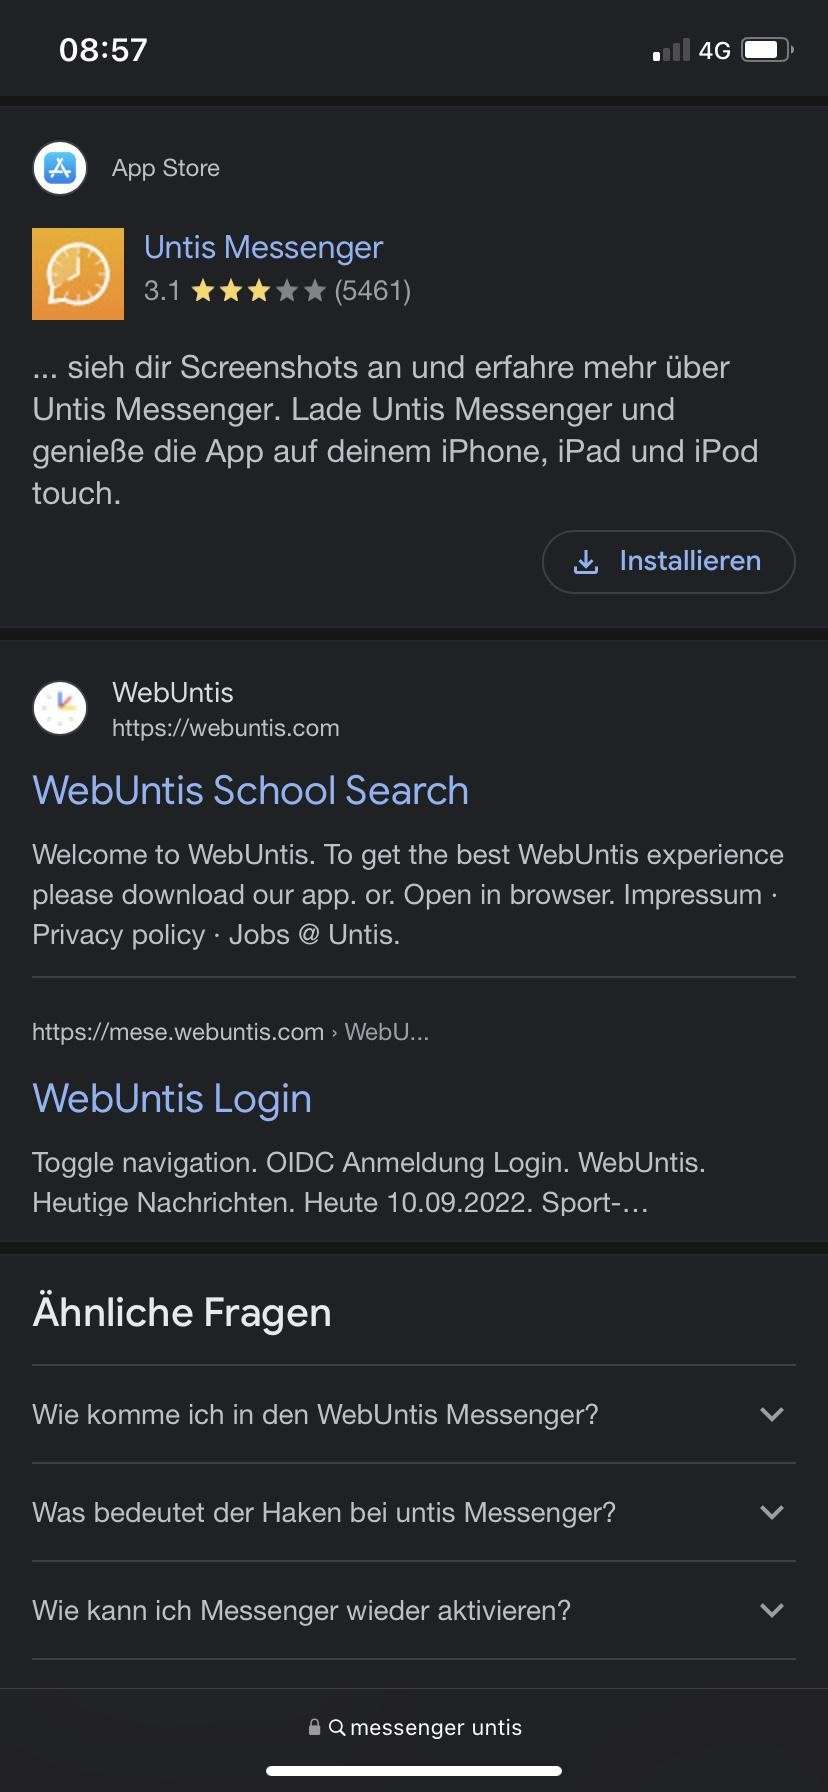Tap the 'messenger untis' address bar

[x=414, y=1727]
